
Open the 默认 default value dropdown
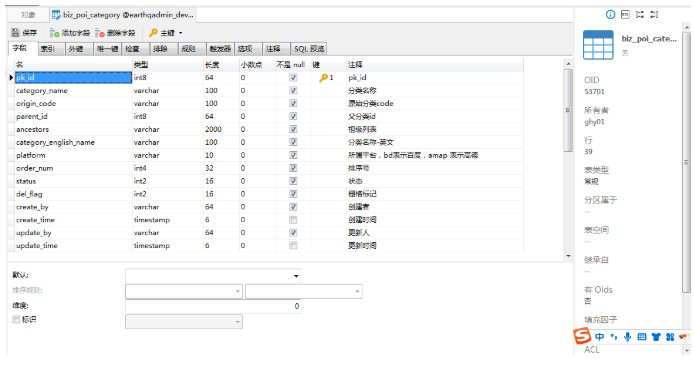pos(296,276)
